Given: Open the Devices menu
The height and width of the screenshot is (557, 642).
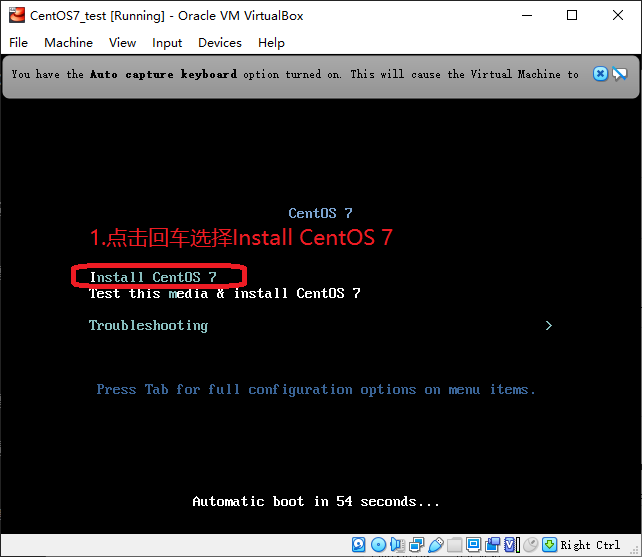Looking at the screenshot, I should pyautogui.click(x=220, y=43).
